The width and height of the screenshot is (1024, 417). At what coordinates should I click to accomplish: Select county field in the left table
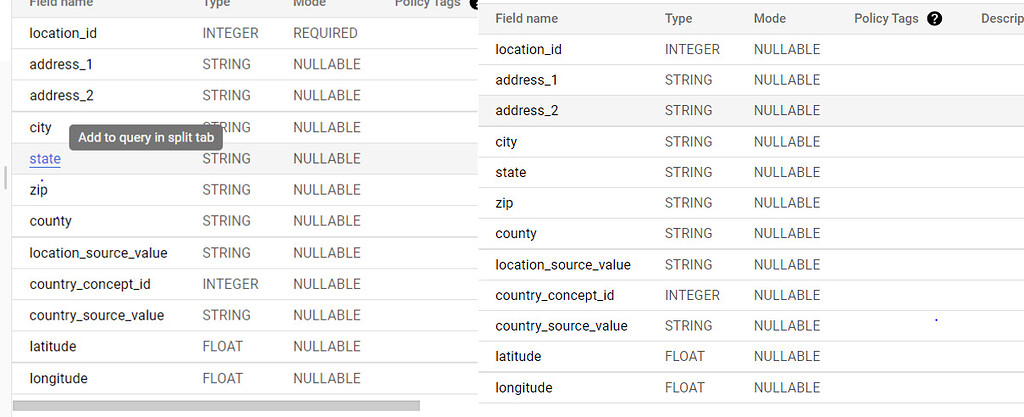click(x=50, y=221)
